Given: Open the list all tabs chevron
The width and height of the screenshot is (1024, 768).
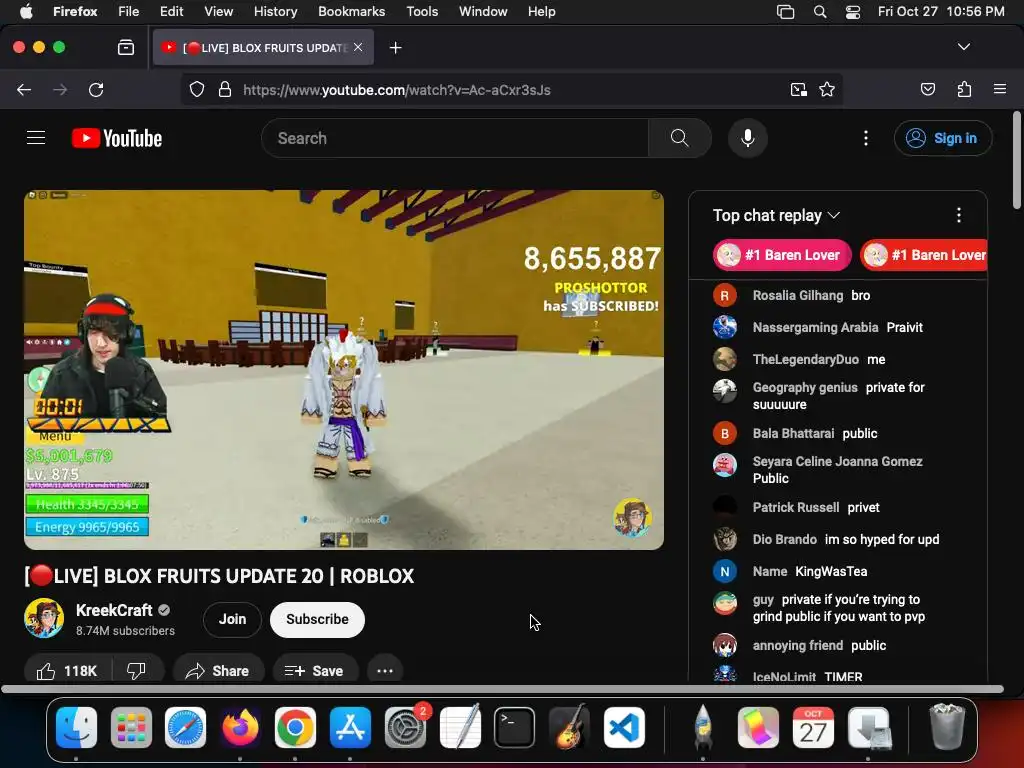Looking at the screenshot, I should coord(963,47).
